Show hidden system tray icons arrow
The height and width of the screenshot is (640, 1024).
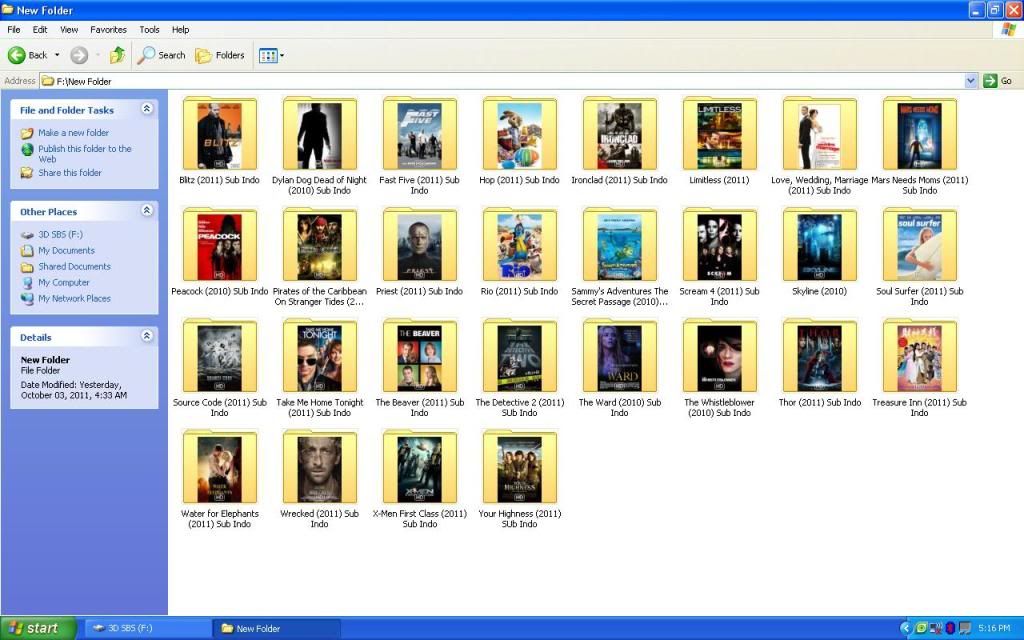click(905, 628)
